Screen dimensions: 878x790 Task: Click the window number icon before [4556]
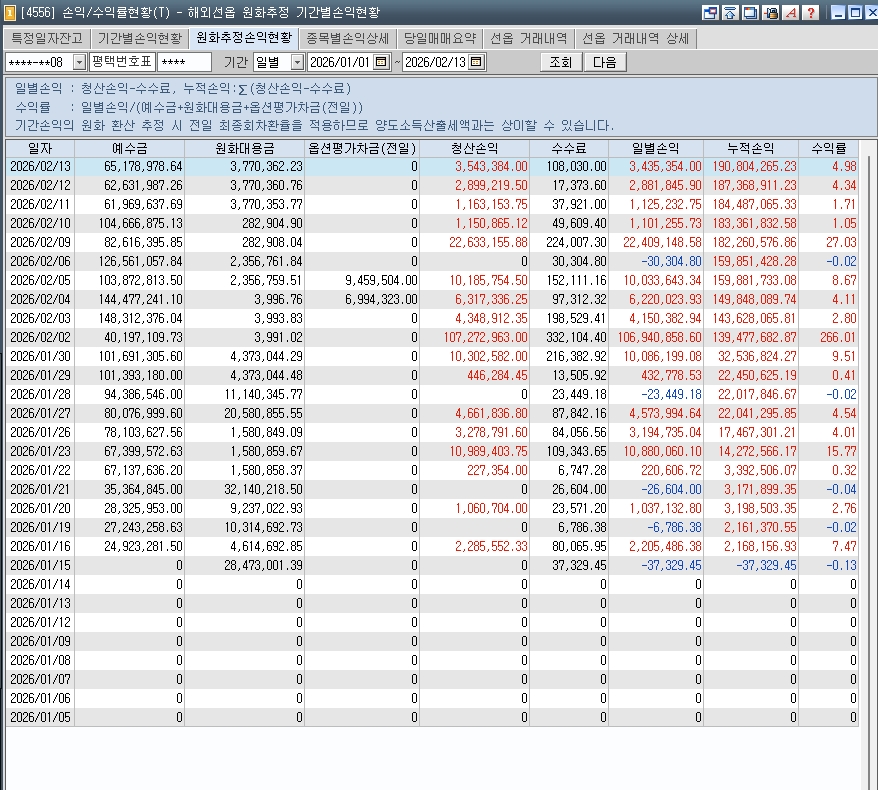tap(10, 12)
